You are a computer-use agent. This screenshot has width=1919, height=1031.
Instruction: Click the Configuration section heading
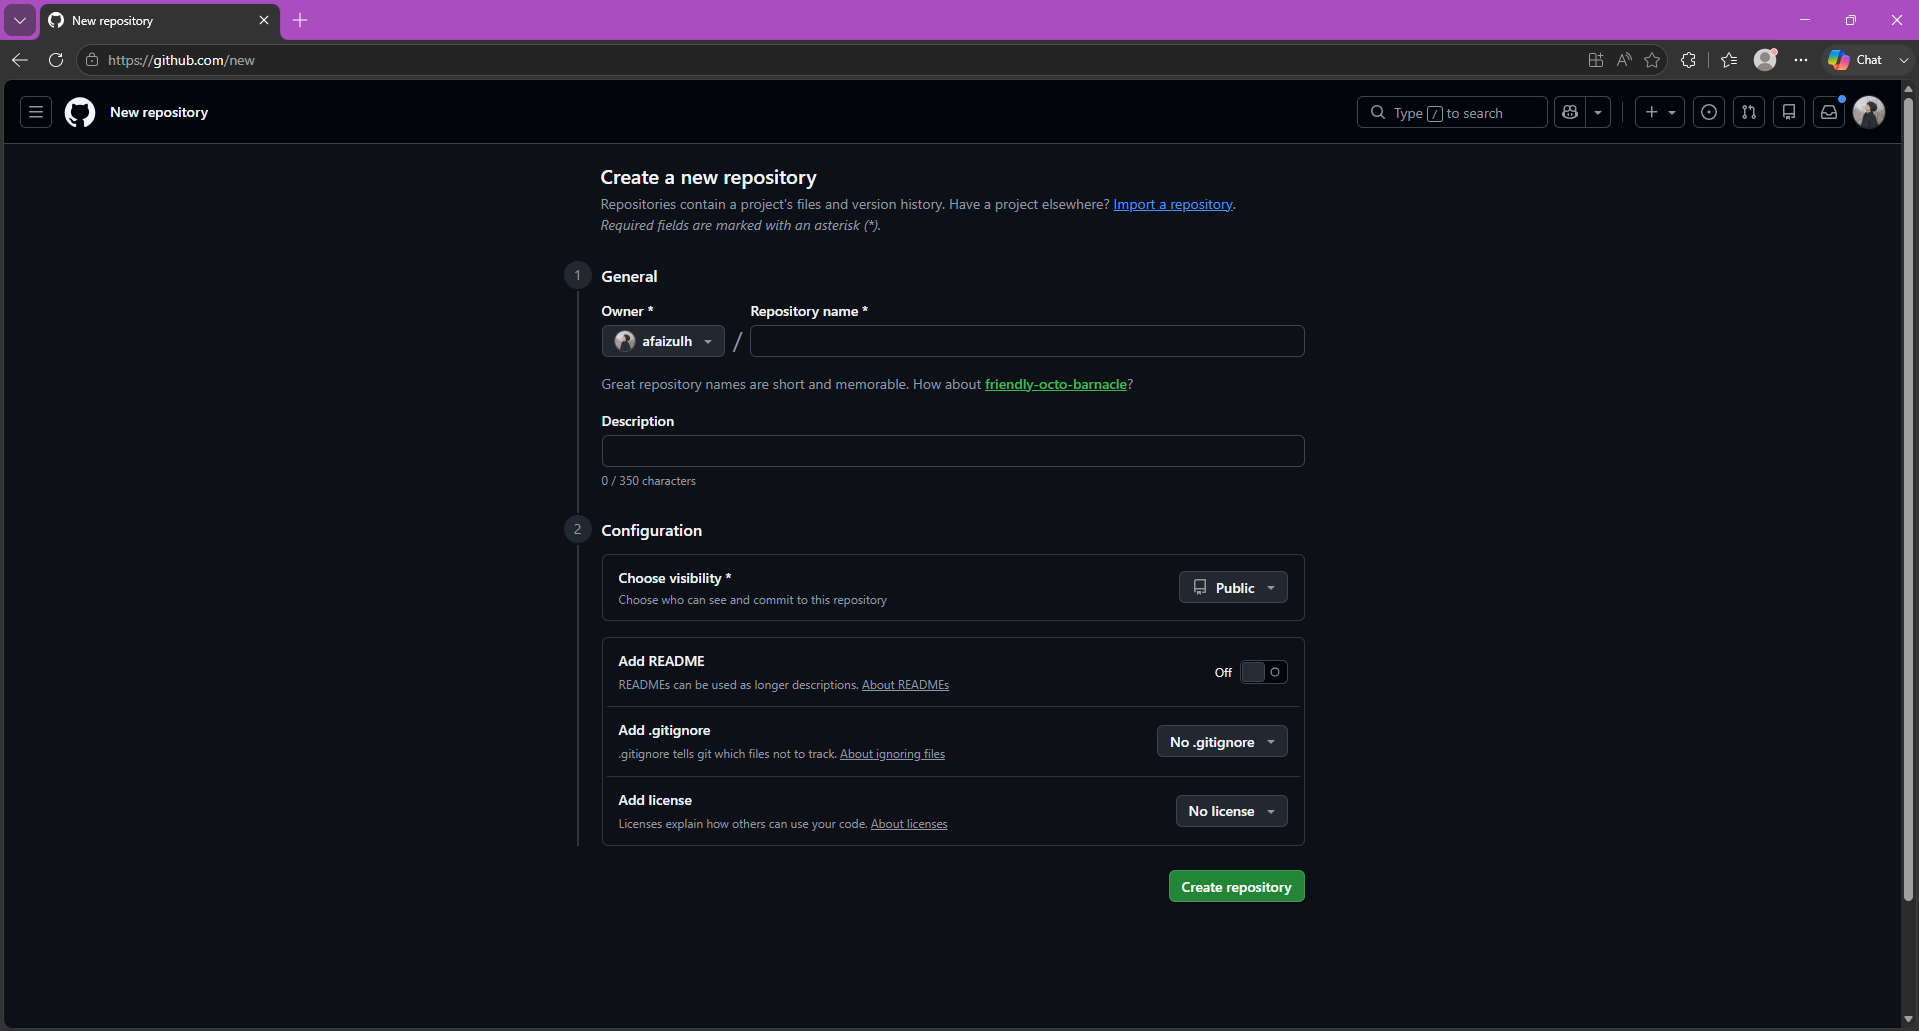(x=651, y=530)
